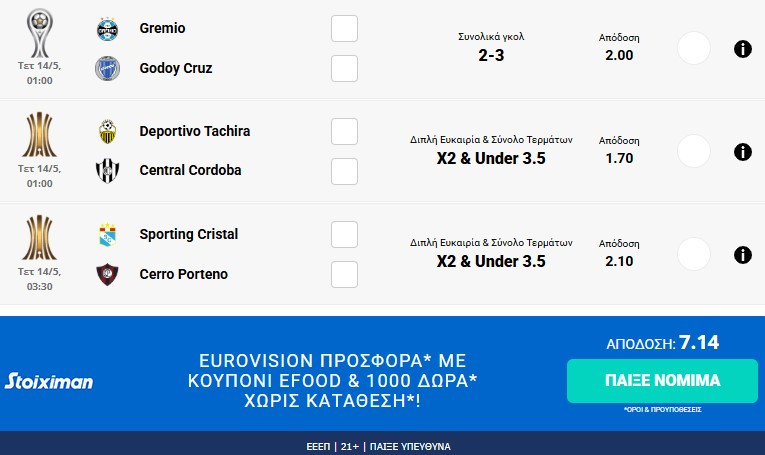Viewport: 765px width, 455px height.
Task: Open info icon for Deportivo Tachira match
Action: click(x=742, y=152)
